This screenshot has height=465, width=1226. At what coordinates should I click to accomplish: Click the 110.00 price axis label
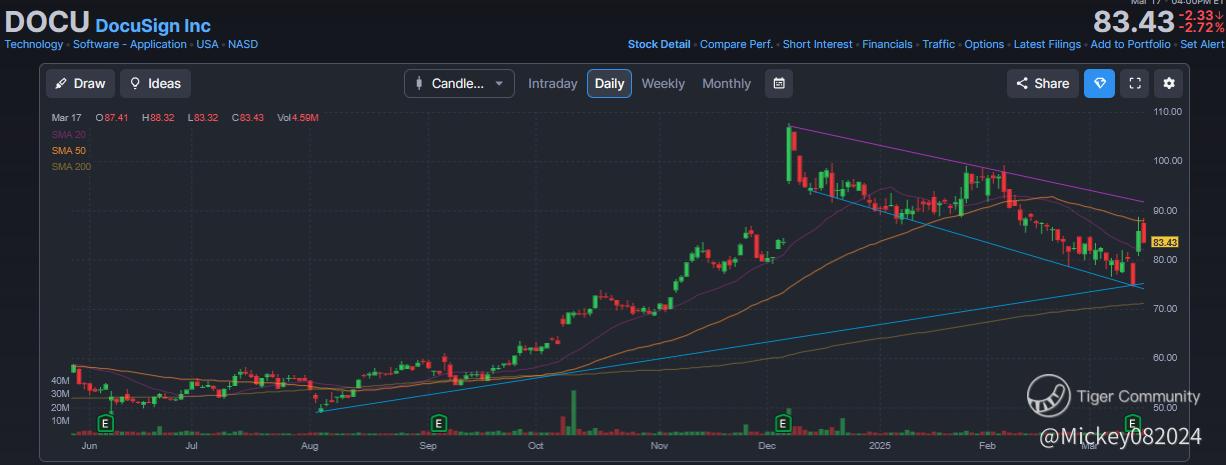(x=1168, y=112)
